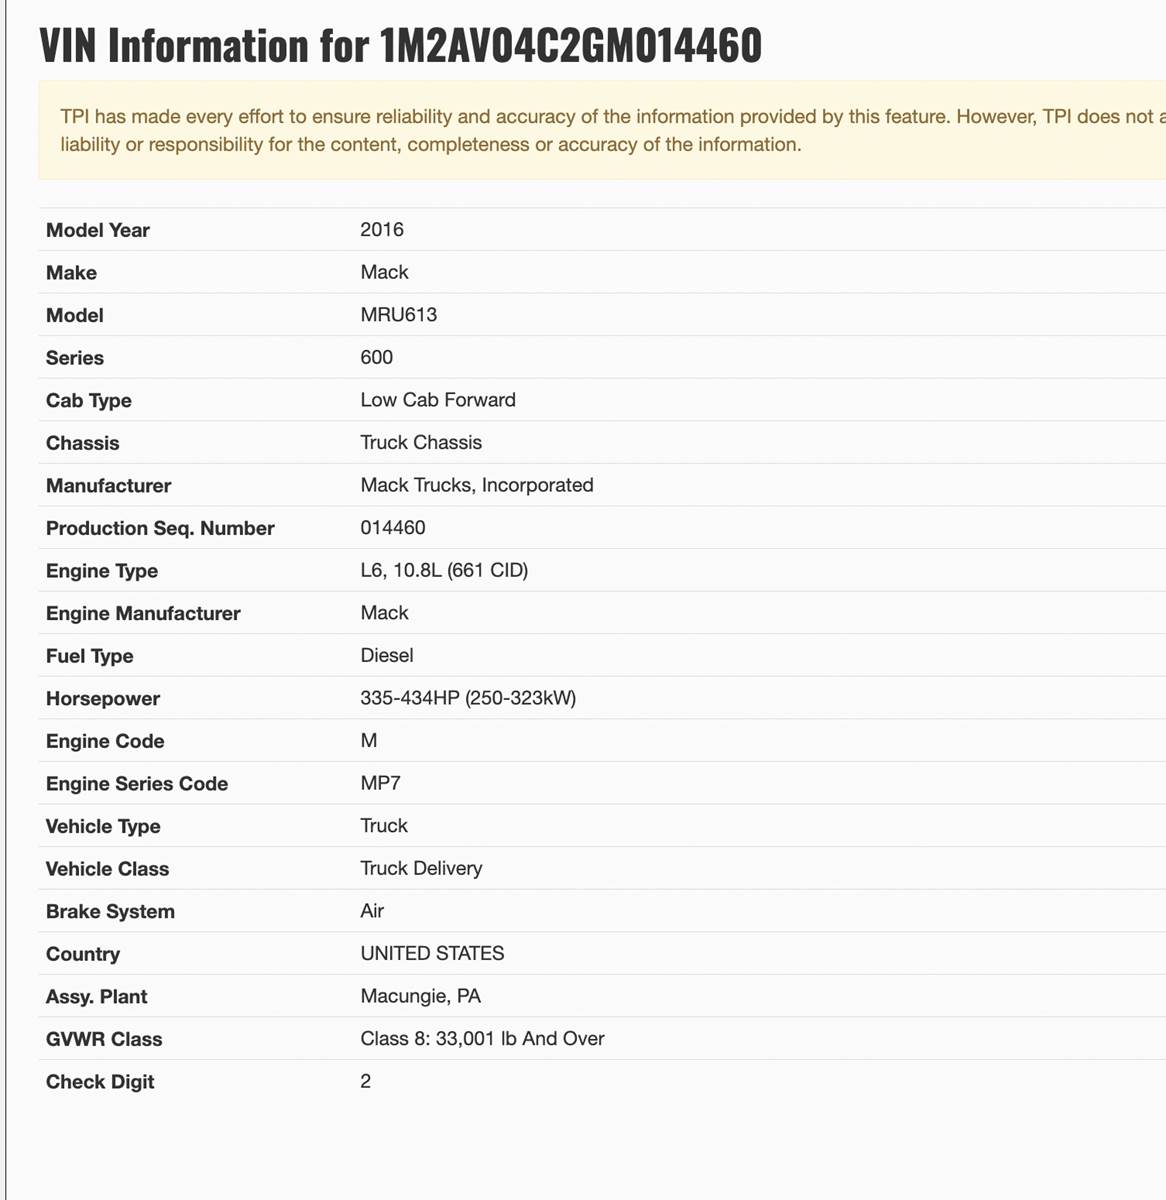Click the Macungie, PA assembly plant value
Image resolution: width=1166 pixels, height=1200 pixels.
[420, 996]
